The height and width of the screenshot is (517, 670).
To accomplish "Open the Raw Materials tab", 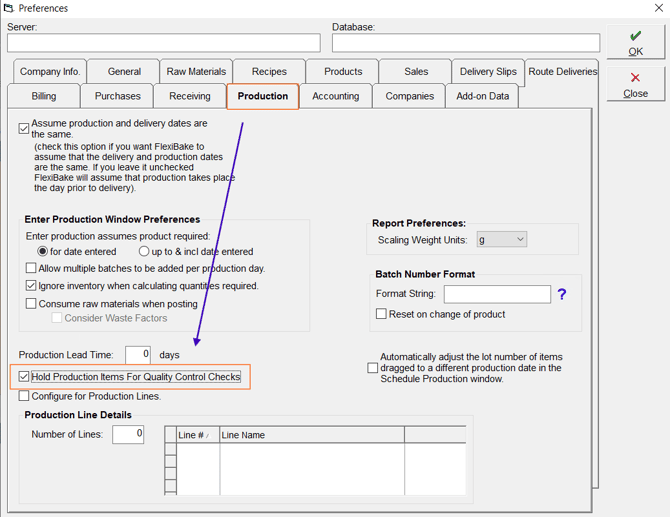I will point(196,72).
